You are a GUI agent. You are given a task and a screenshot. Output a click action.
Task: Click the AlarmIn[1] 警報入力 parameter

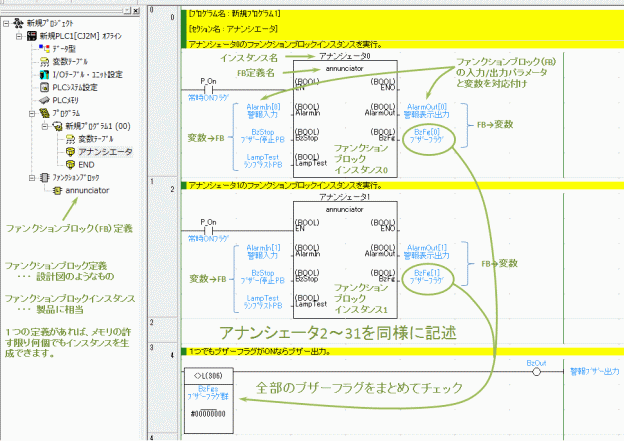click(x=263, y=252)
